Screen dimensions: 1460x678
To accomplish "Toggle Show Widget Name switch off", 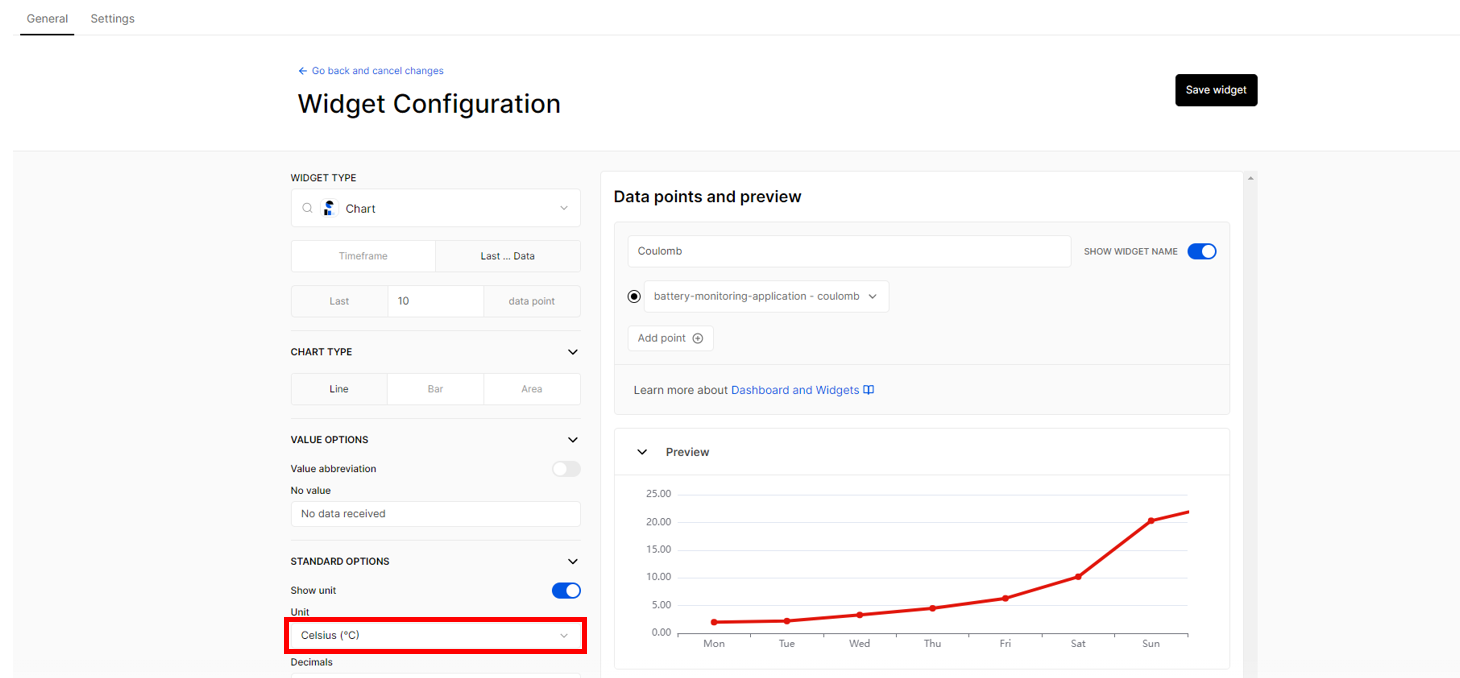I will (1202, 251).
